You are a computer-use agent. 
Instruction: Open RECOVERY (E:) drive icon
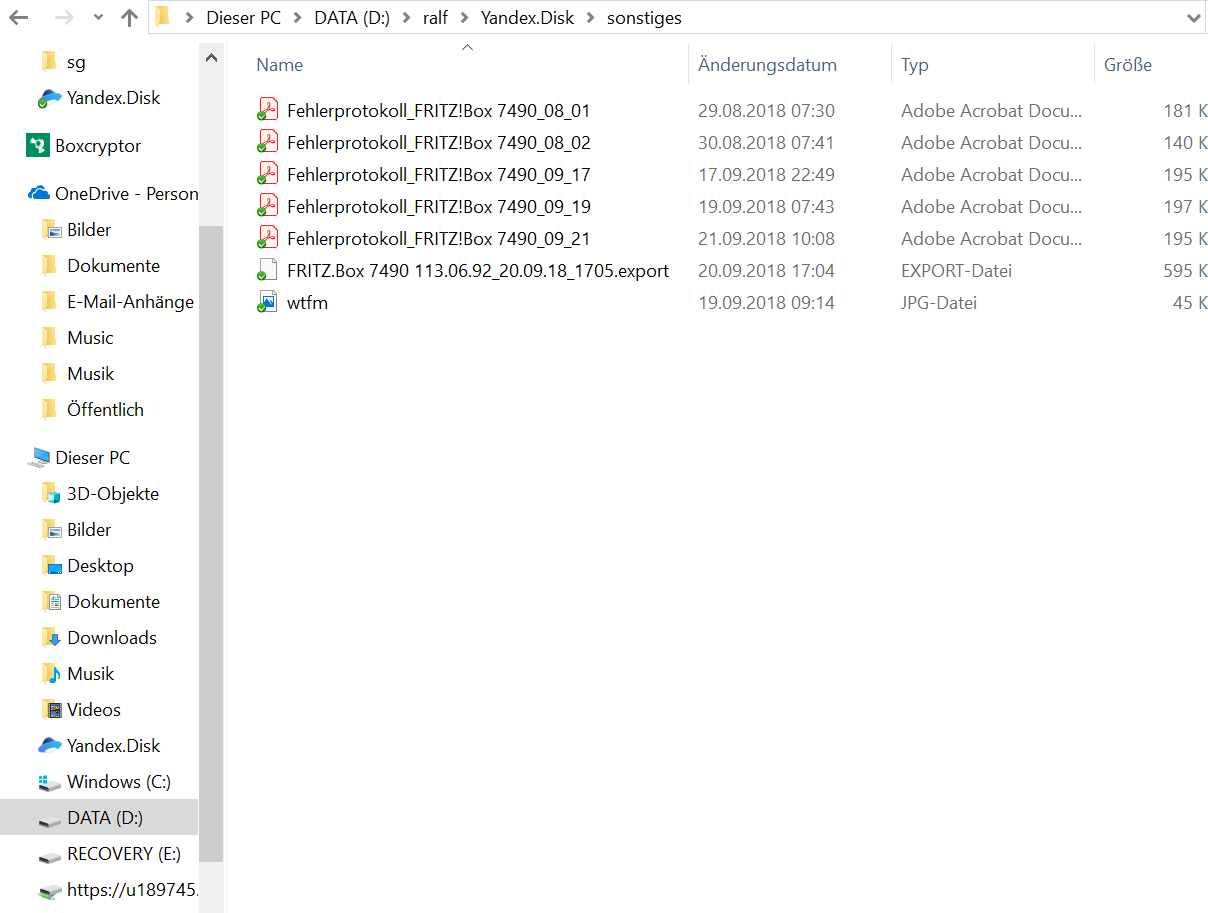click(50, 855)
